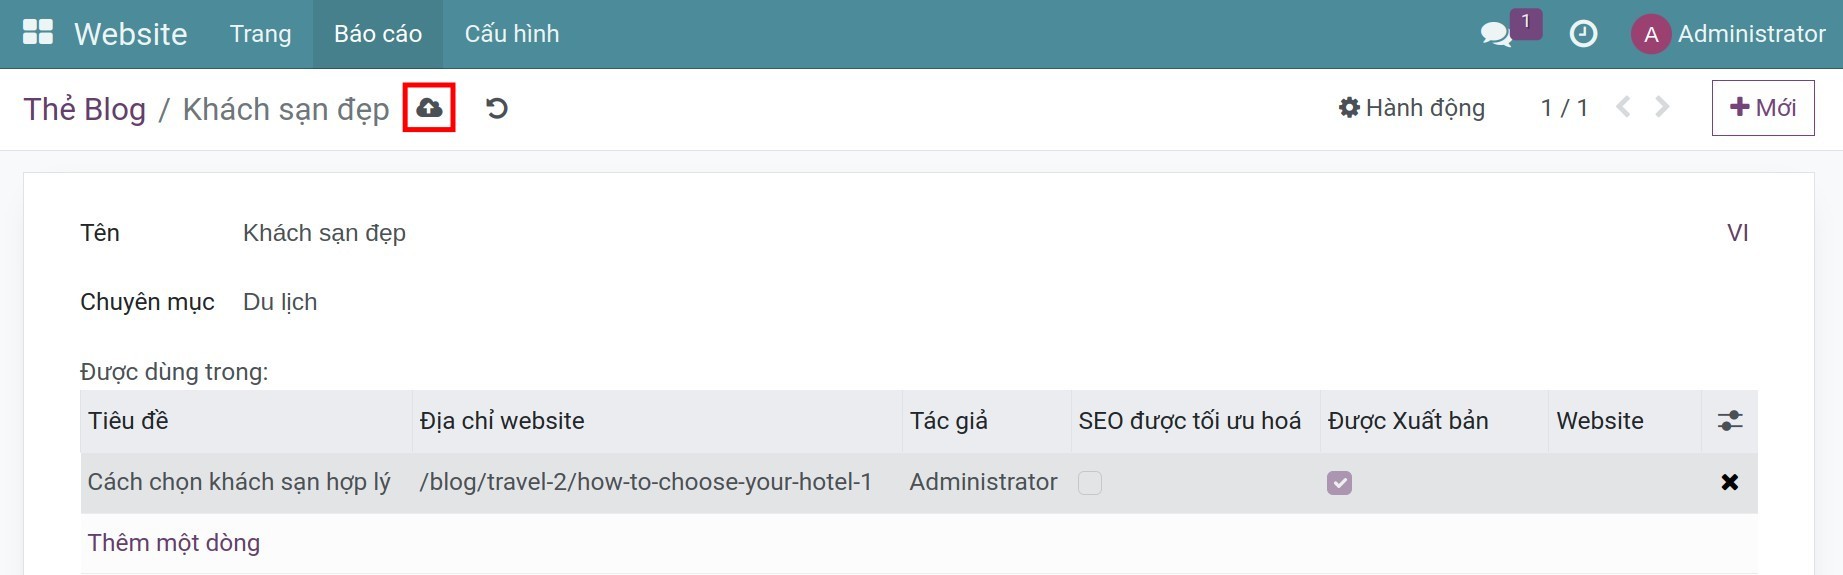Open the Chuyên mục Du lịch field

(280, 302)
